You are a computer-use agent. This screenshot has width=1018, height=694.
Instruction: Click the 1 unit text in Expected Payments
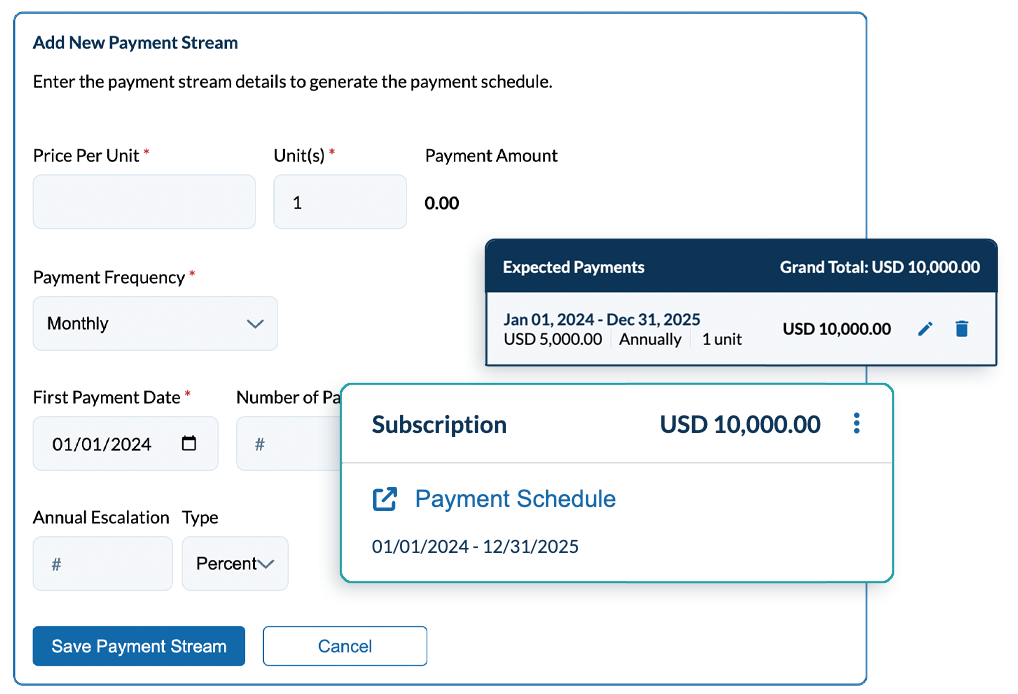pos(722,340)
